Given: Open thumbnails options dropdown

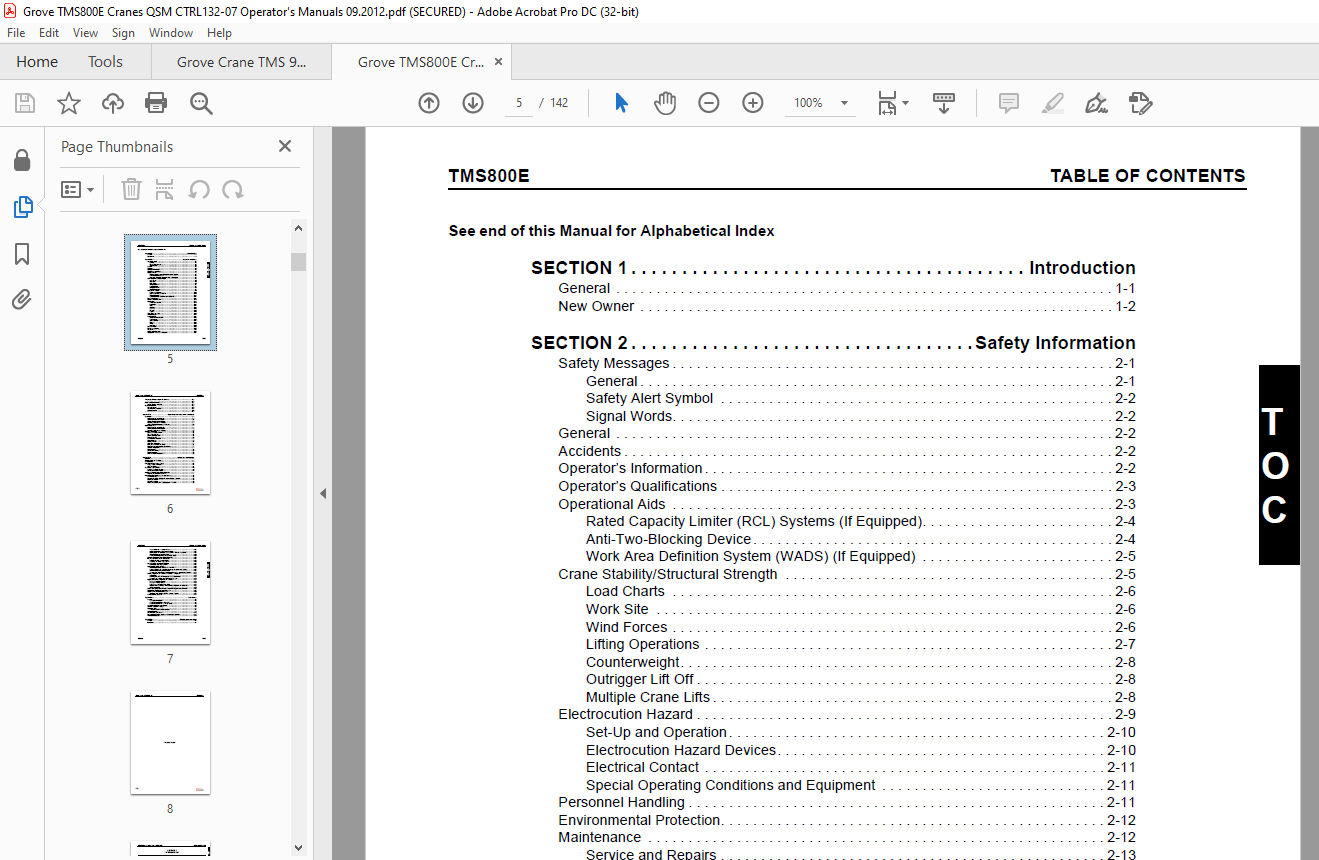Looking at the screenshot, I should (x=77, y=189).
